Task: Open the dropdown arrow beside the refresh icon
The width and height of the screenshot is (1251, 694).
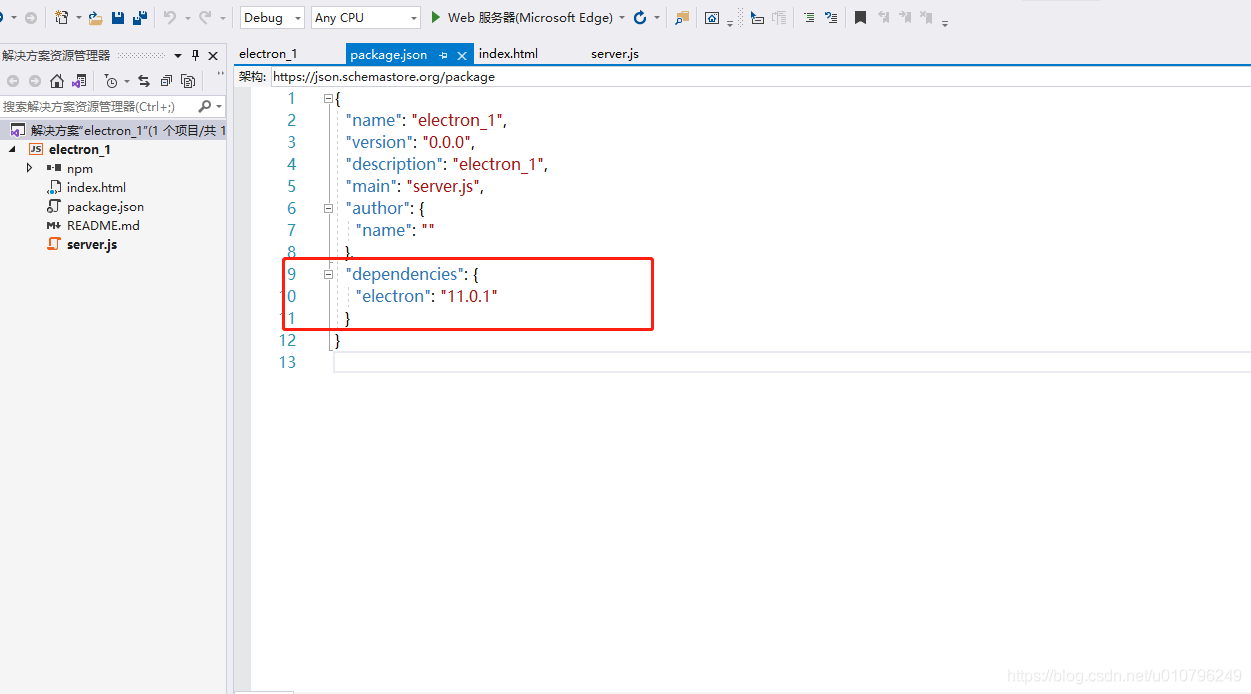Action: pyautogui.click(x=657, y=18)
